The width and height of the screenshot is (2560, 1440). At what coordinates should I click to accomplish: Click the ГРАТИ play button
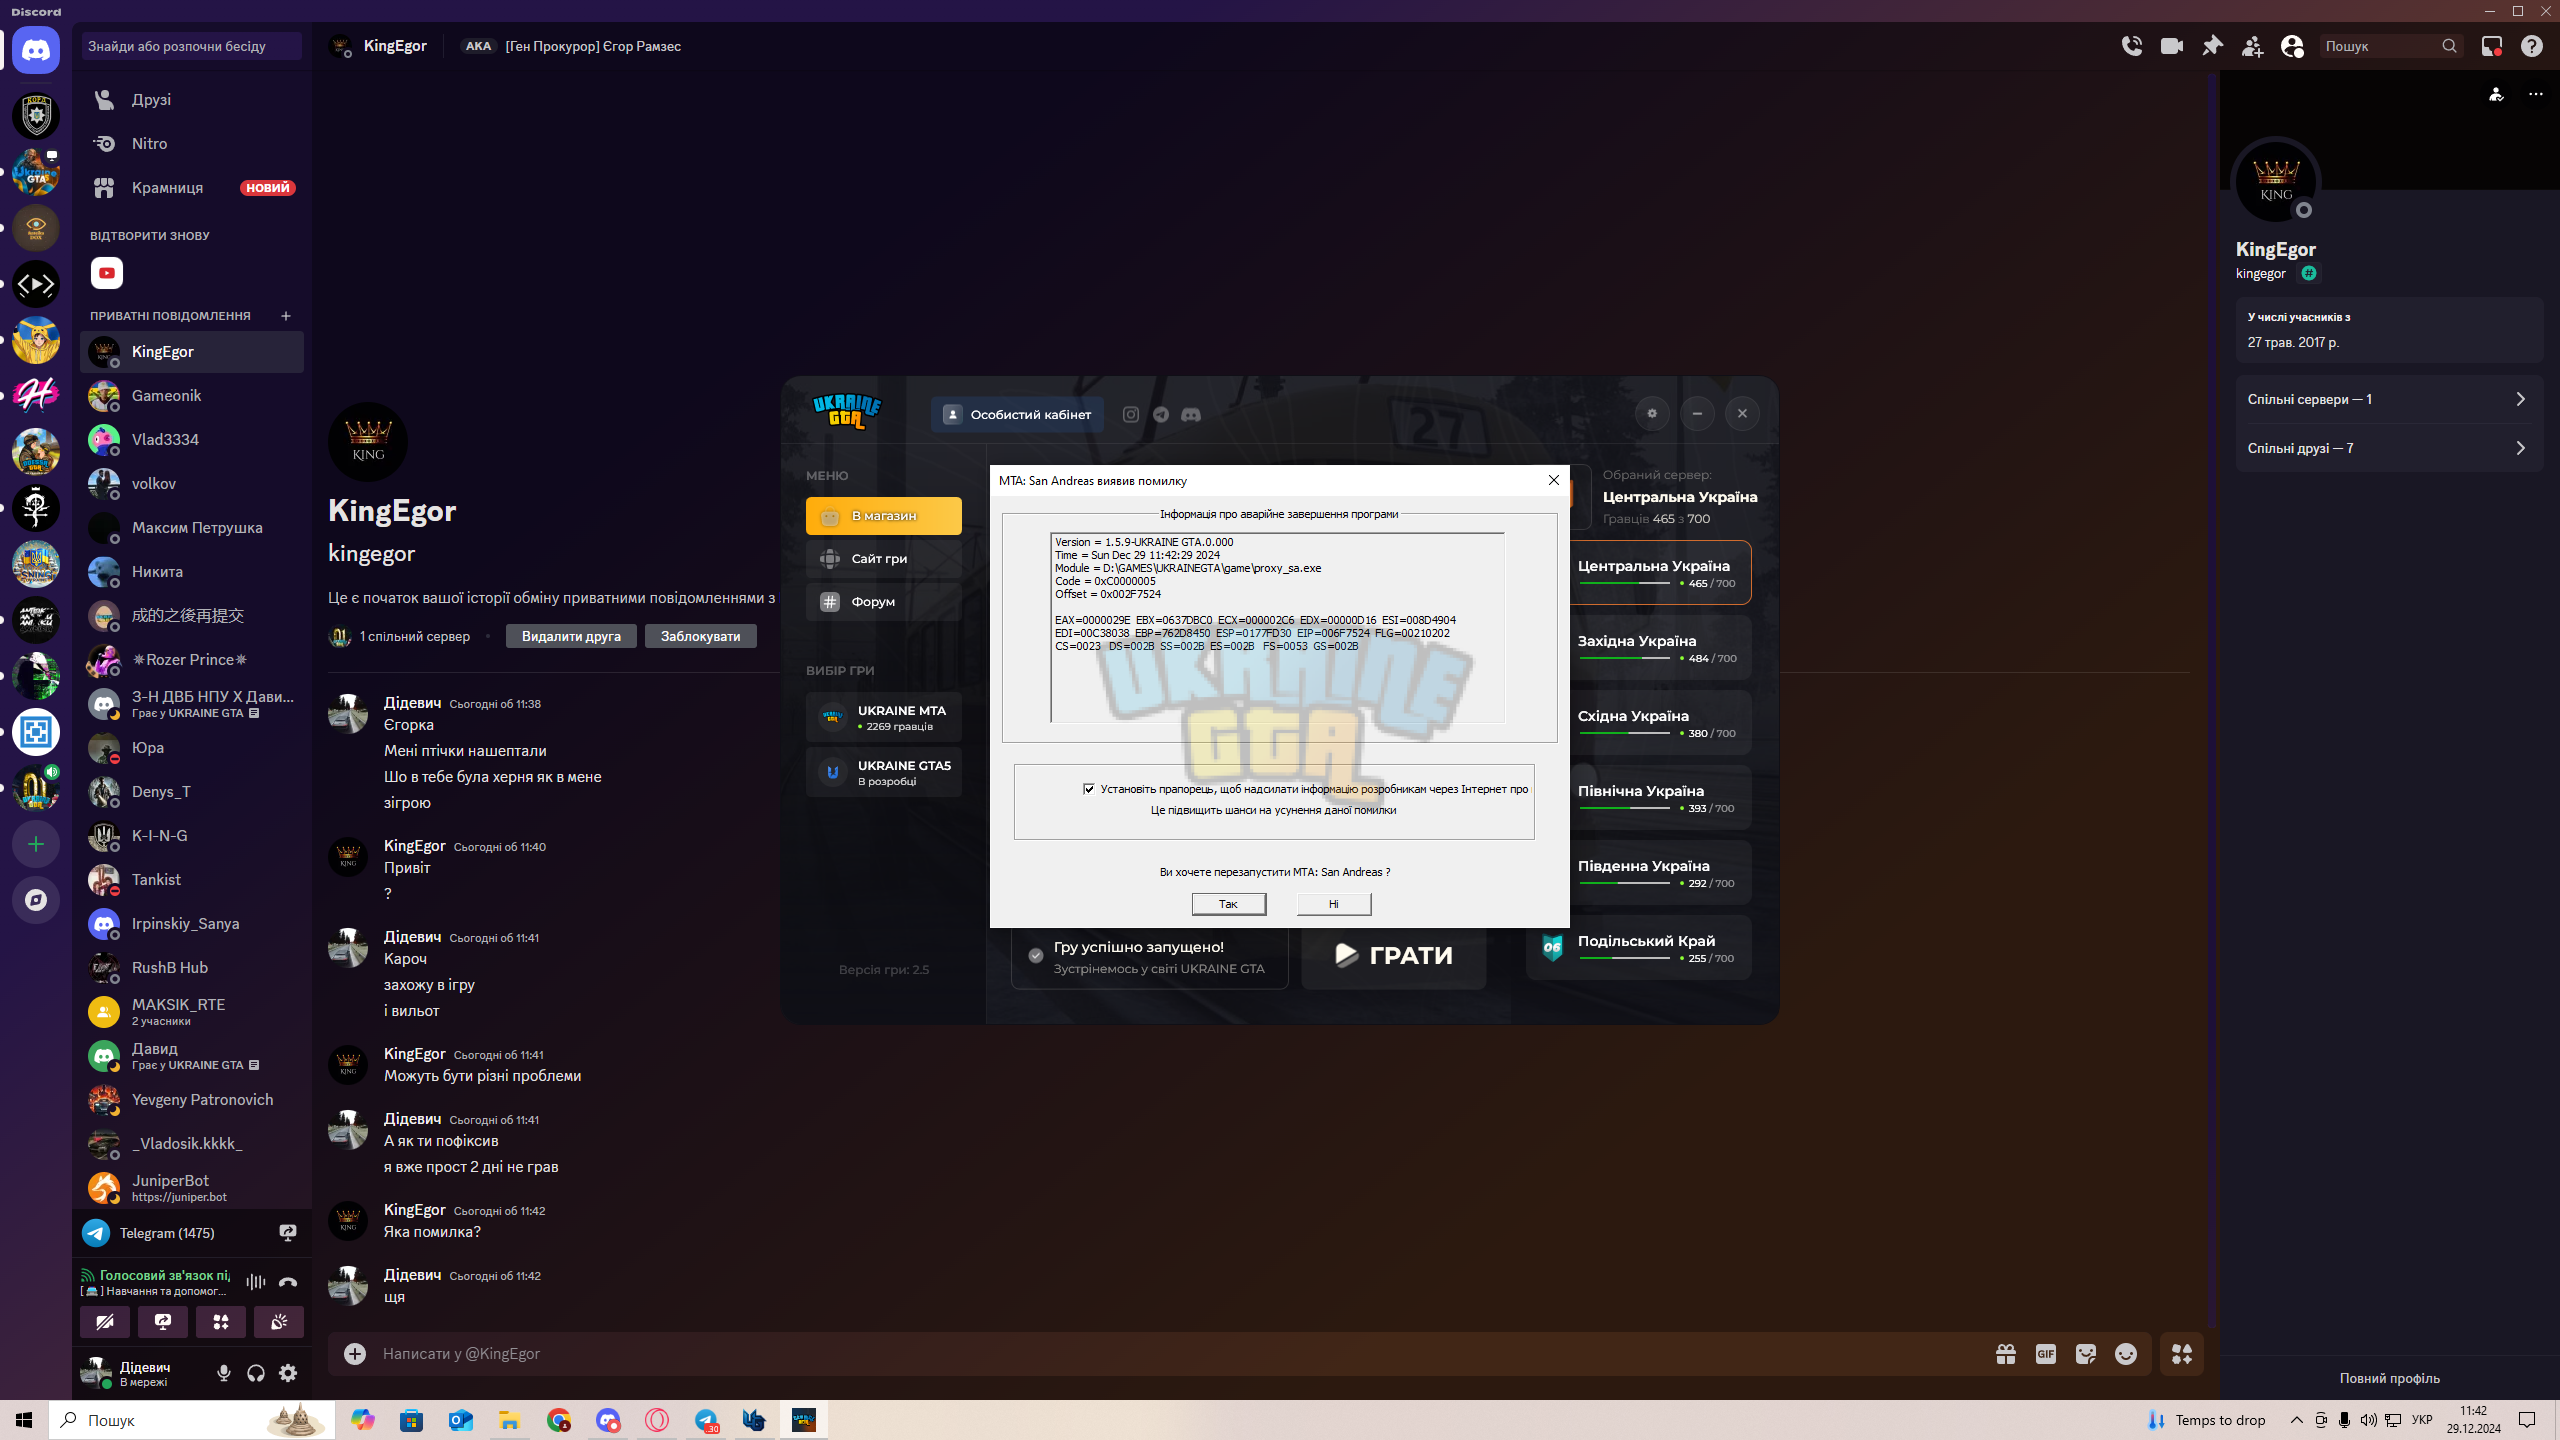pyautogui.click(x=1394, y=956)
